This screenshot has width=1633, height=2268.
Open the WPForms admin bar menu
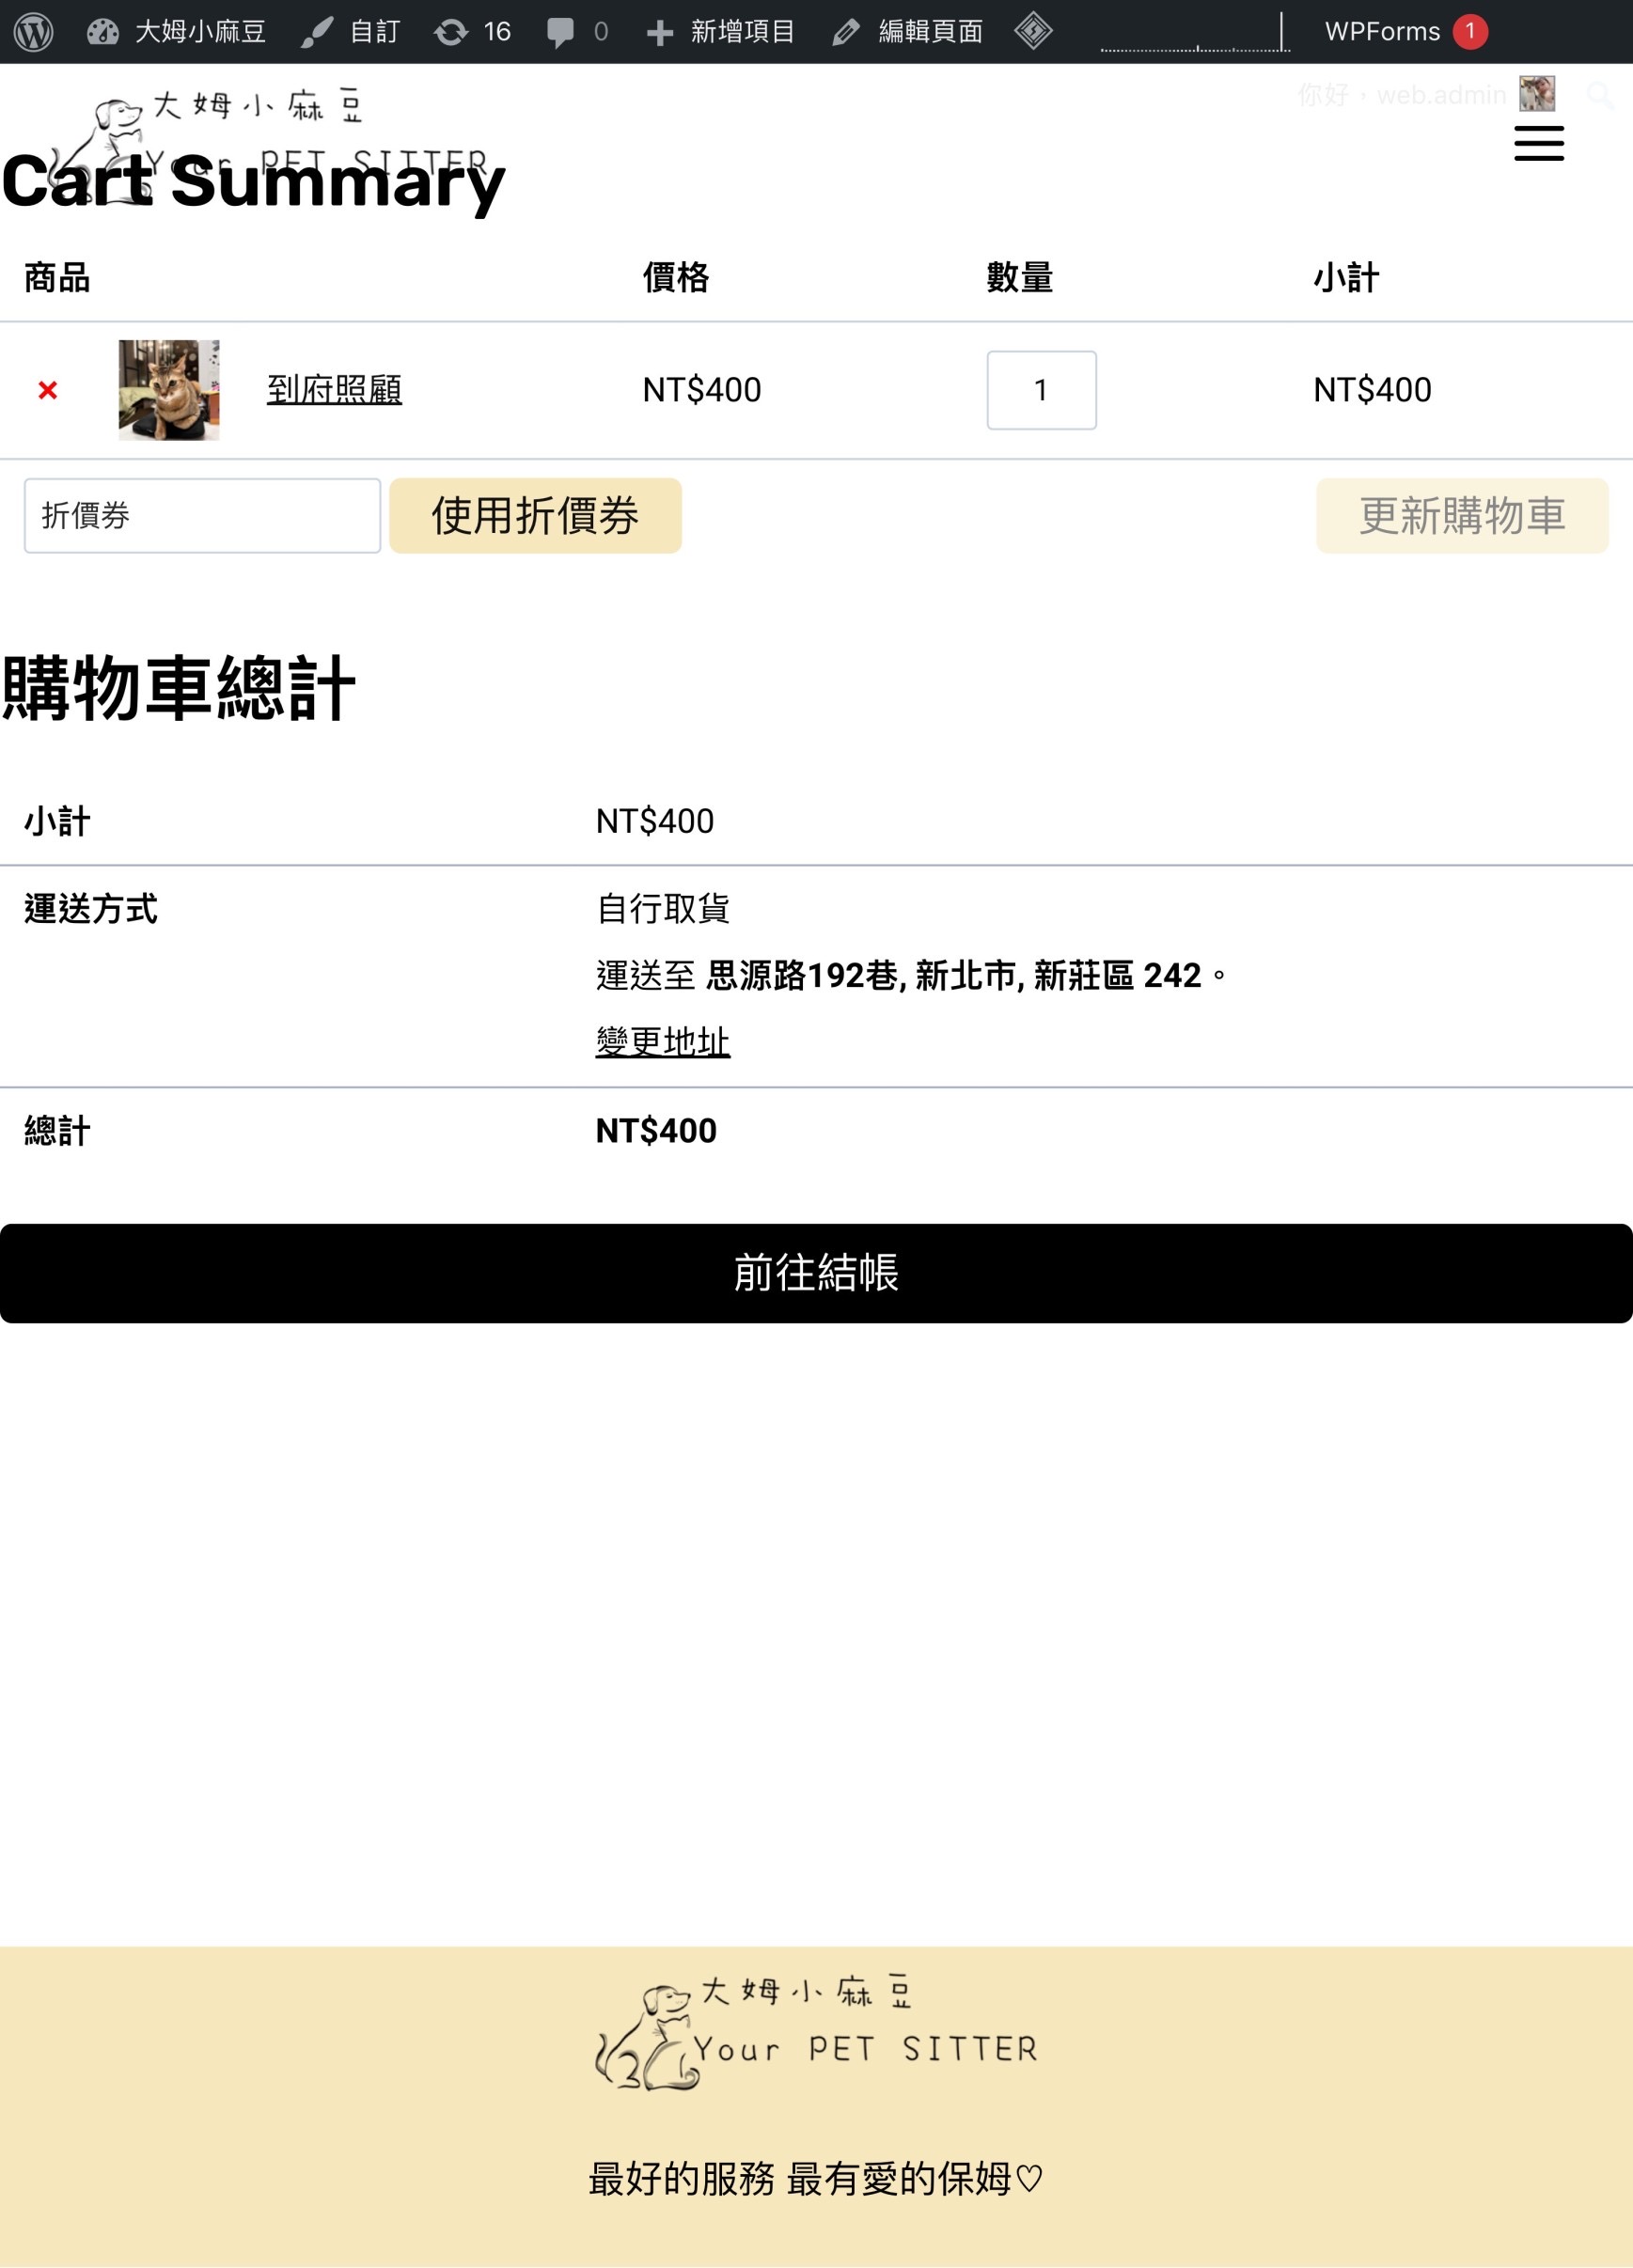1404,32
